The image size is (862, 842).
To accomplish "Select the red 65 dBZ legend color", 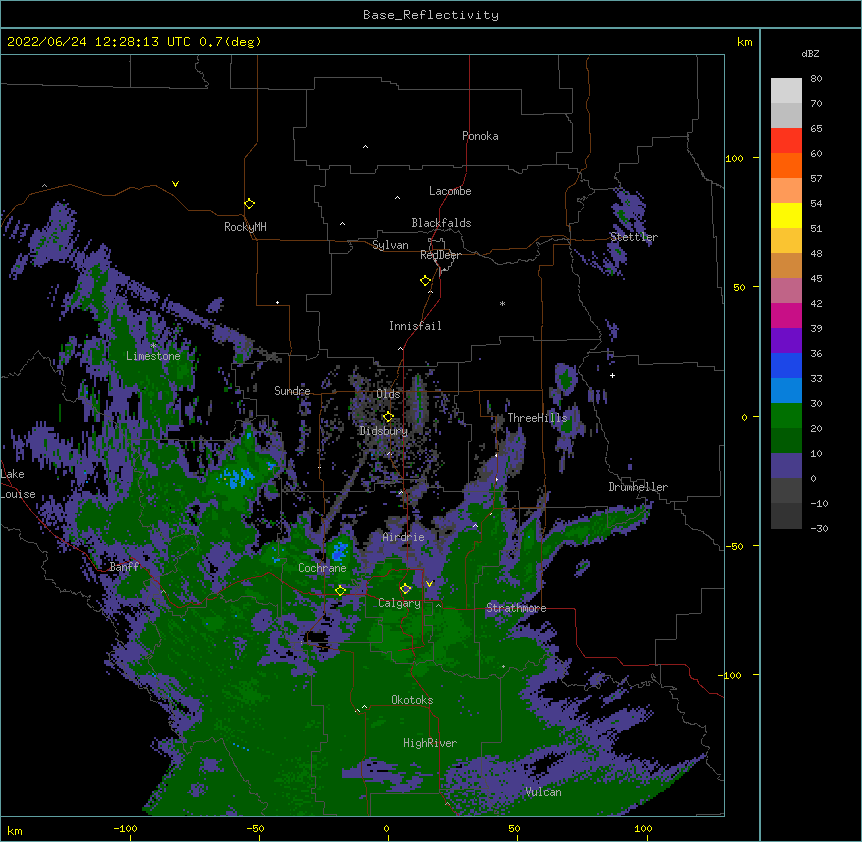I will pos(786,141).
